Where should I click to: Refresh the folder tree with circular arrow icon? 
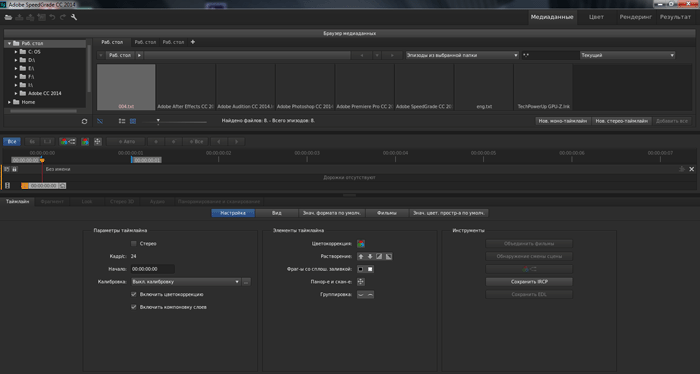tap(84, 121)
